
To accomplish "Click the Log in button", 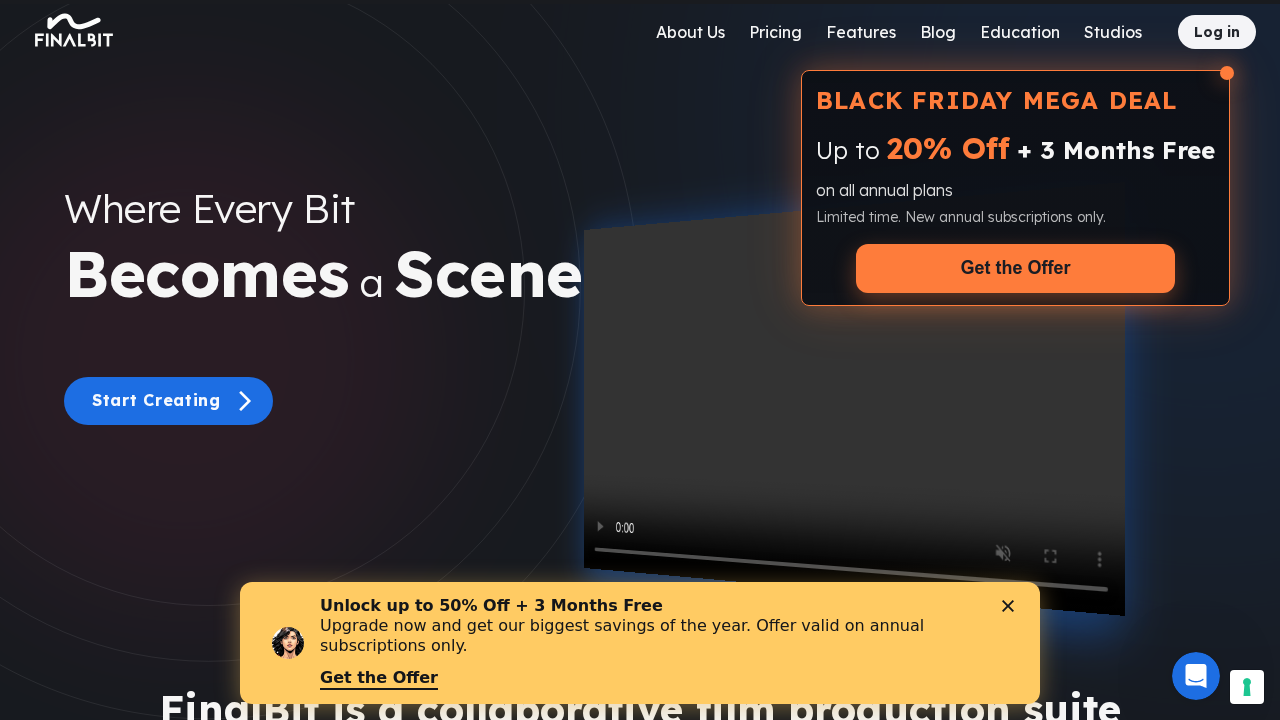I will click(x=1217, y=32).
